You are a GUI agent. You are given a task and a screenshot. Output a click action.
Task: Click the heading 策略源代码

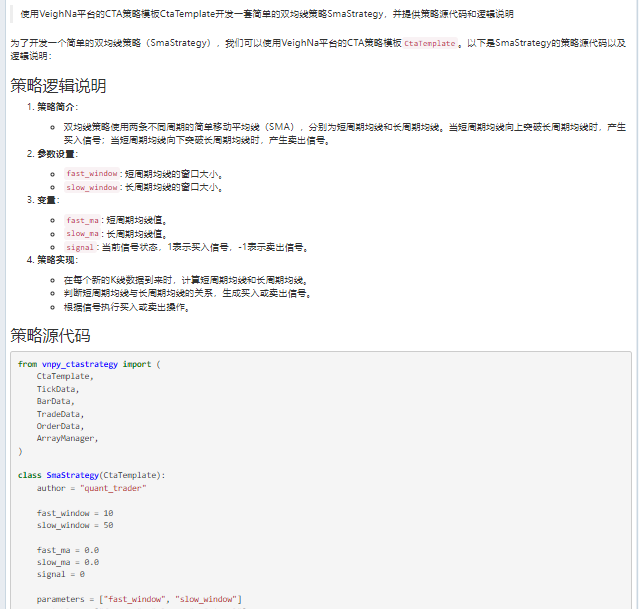50,335
